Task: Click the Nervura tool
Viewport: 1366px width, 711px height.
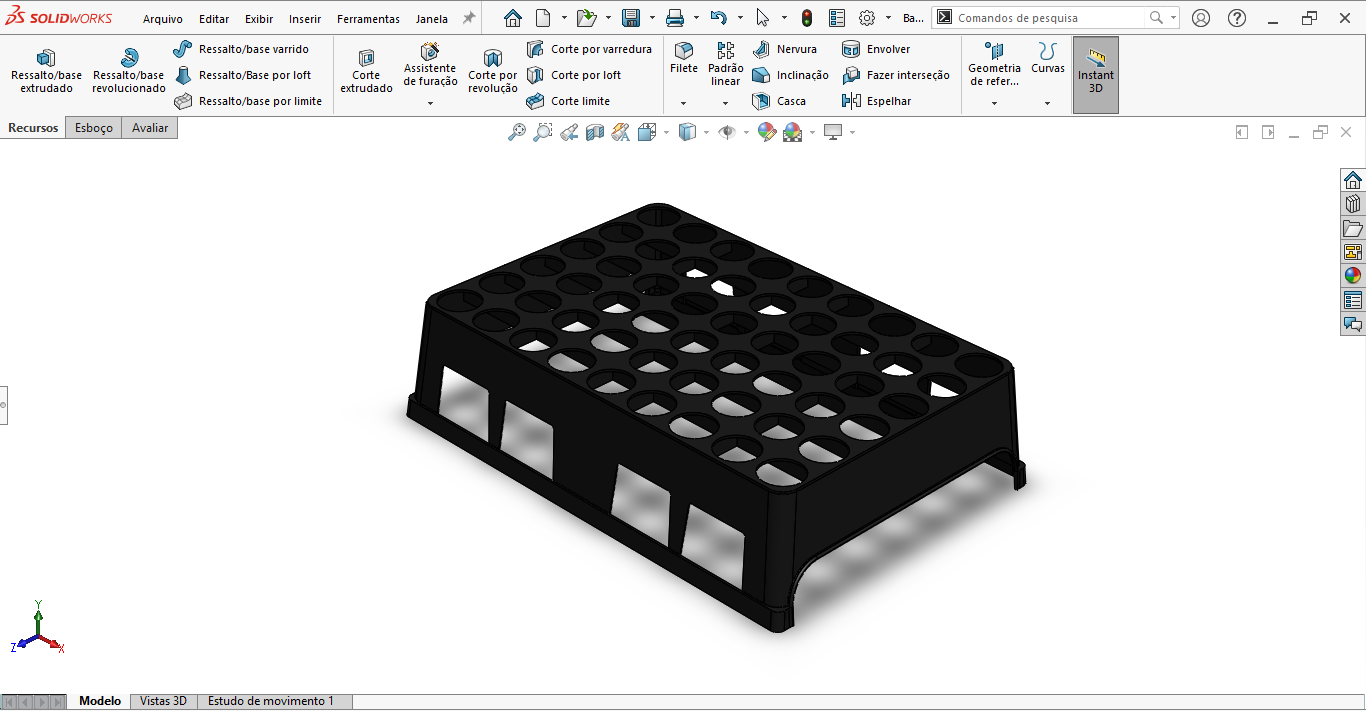Action: click(x=785, y=49)
